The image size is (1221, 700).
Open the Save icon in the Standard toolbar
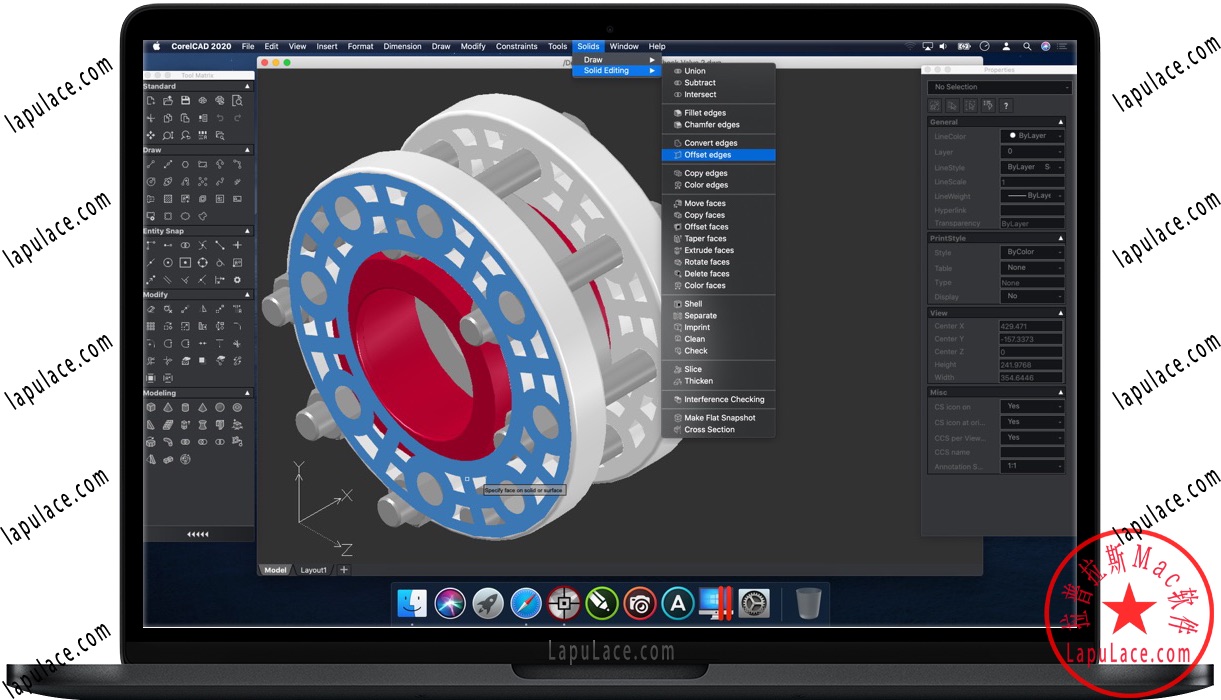tap(186, 100)
